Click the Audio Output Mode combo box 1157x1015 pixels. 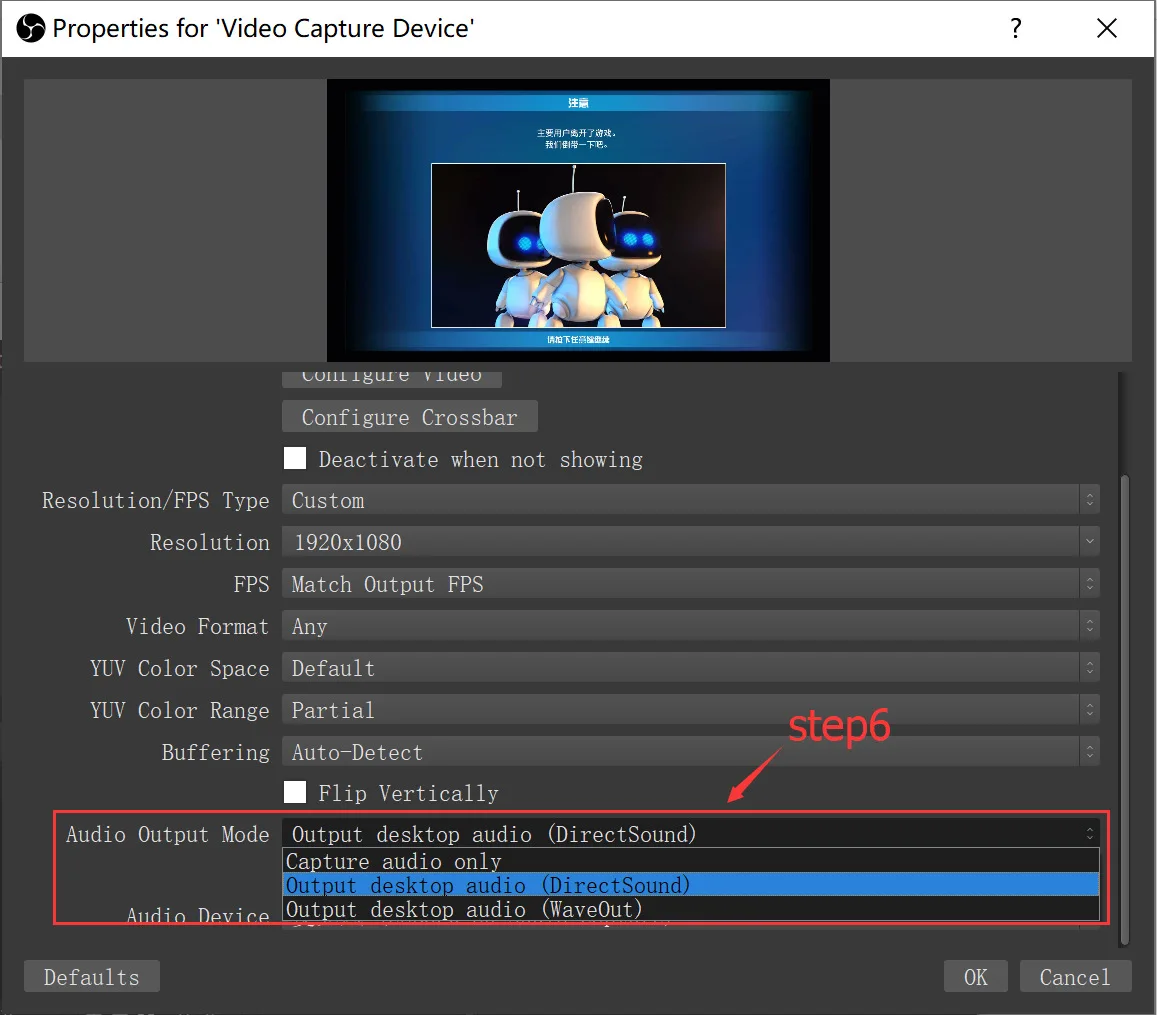pyautogui.click(x=691, y=834)
